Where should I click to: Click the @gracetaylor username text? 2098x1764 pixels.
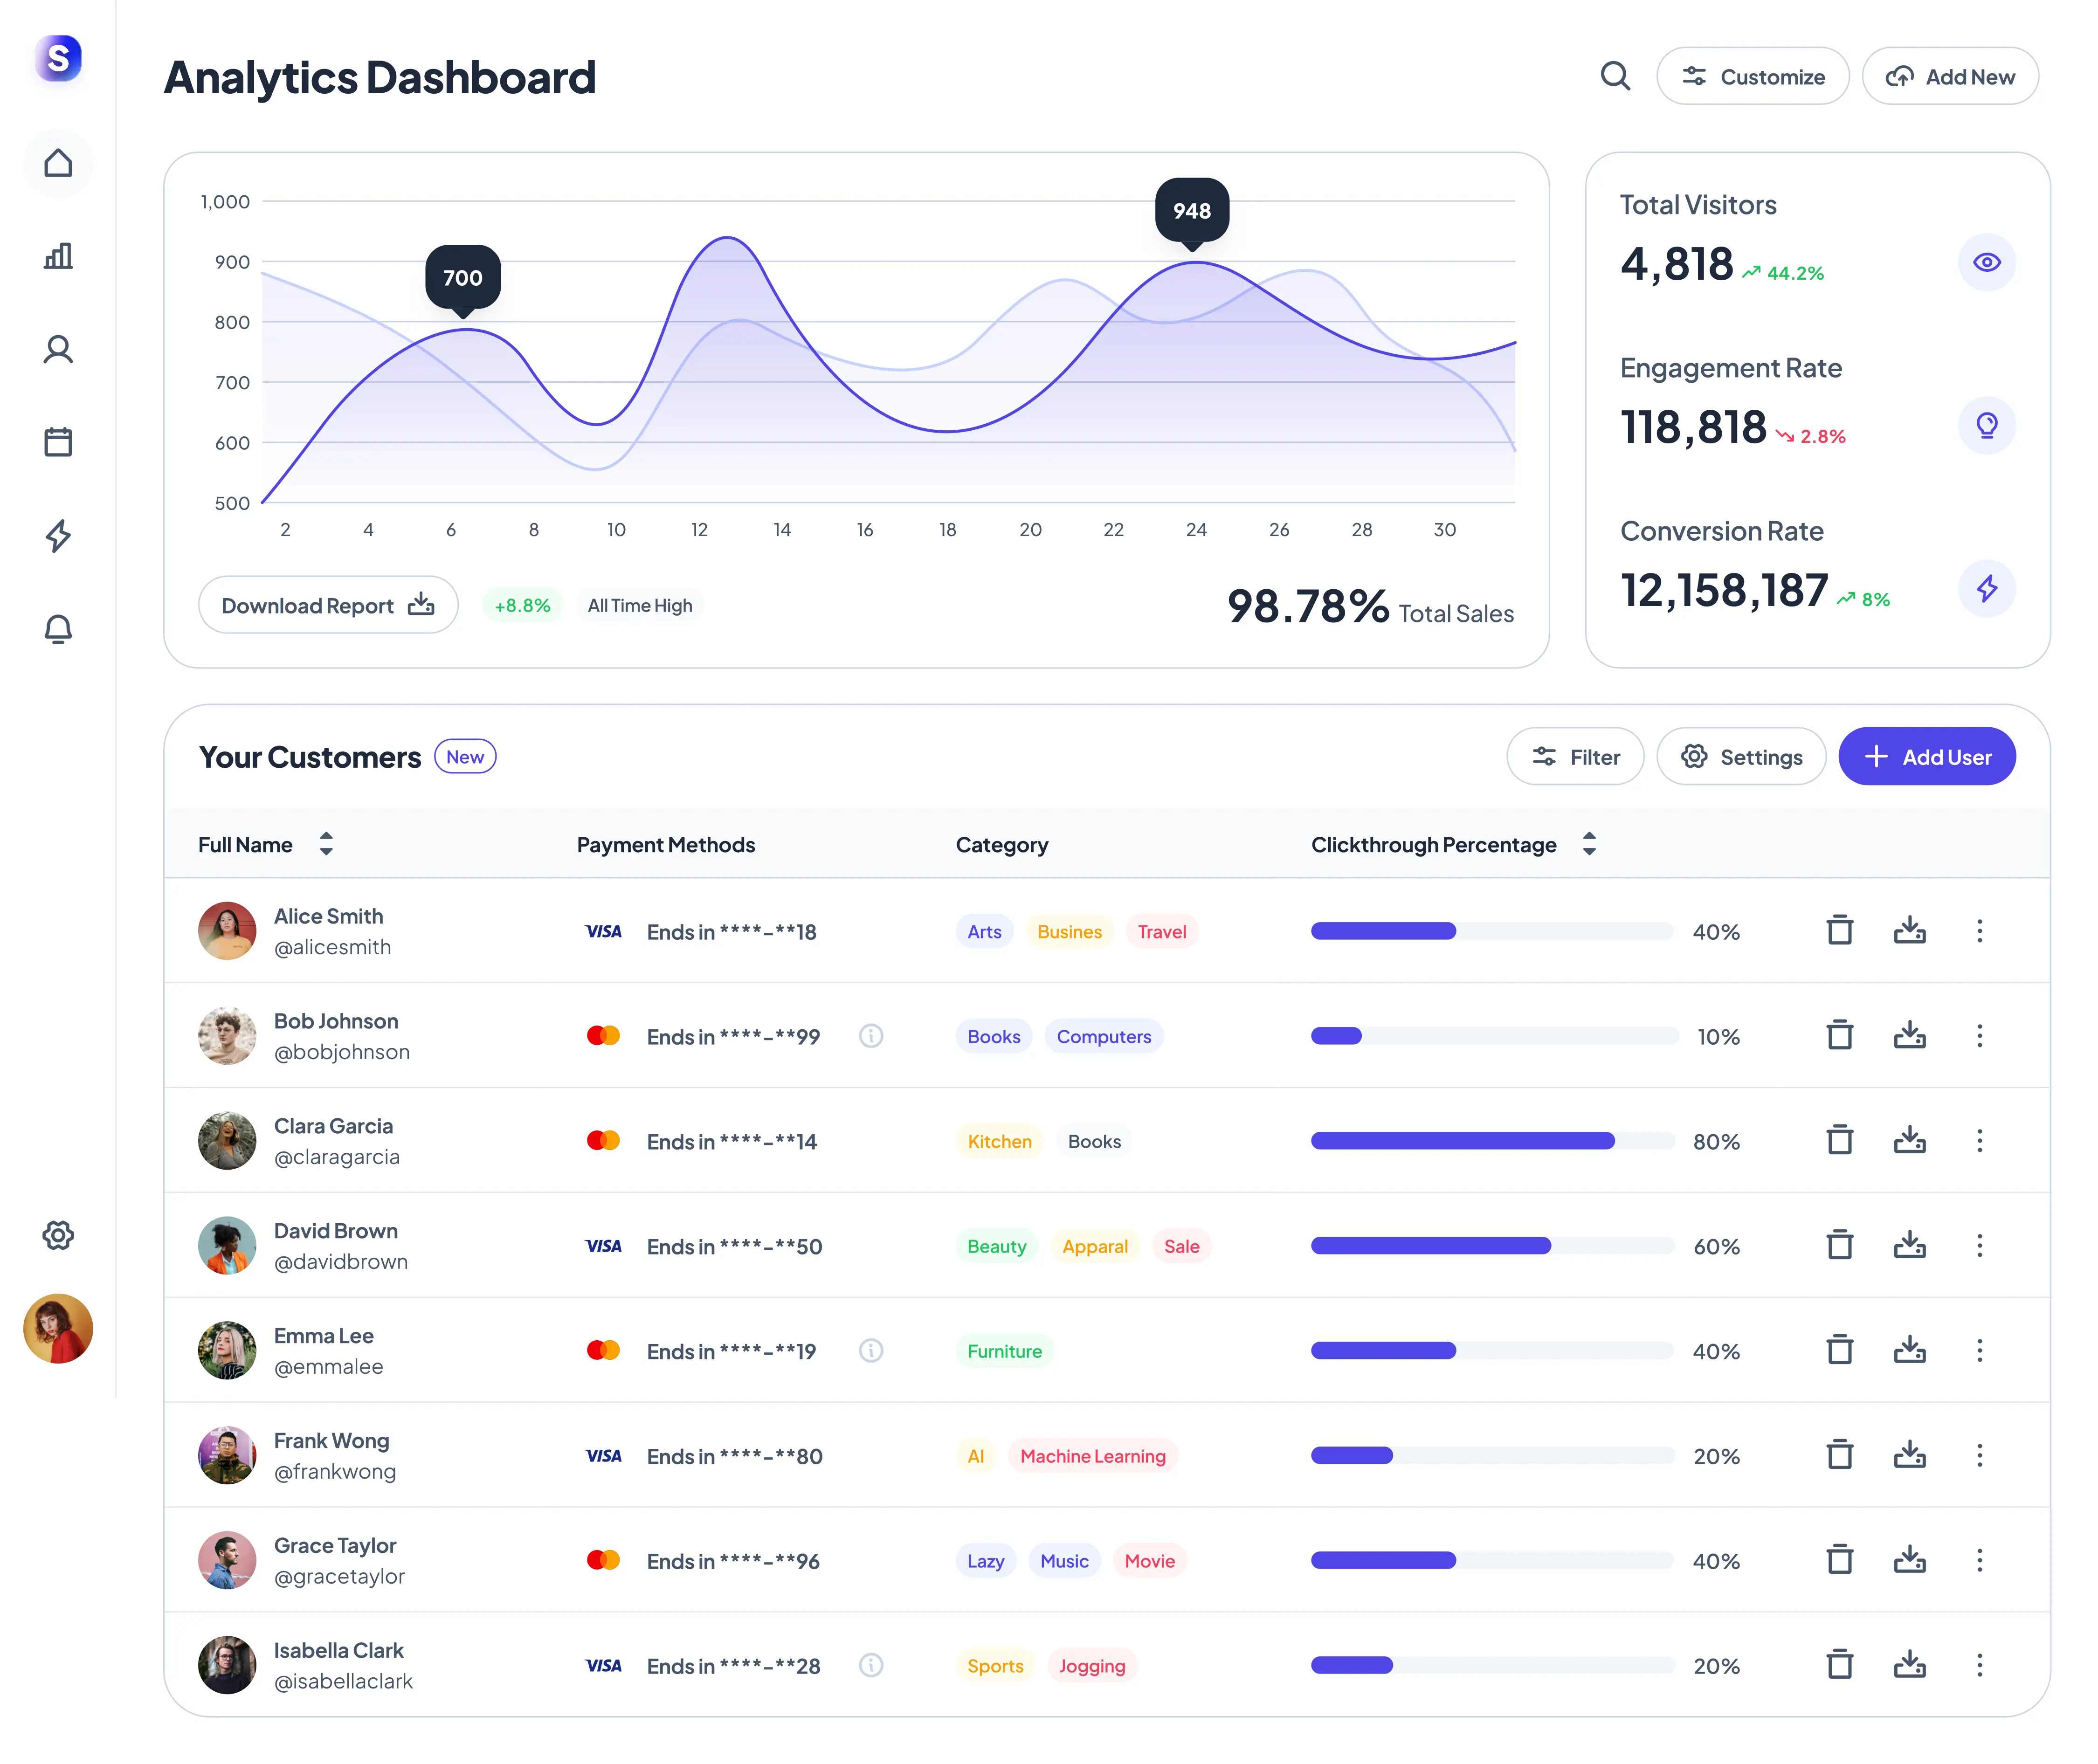(340, 1577)
